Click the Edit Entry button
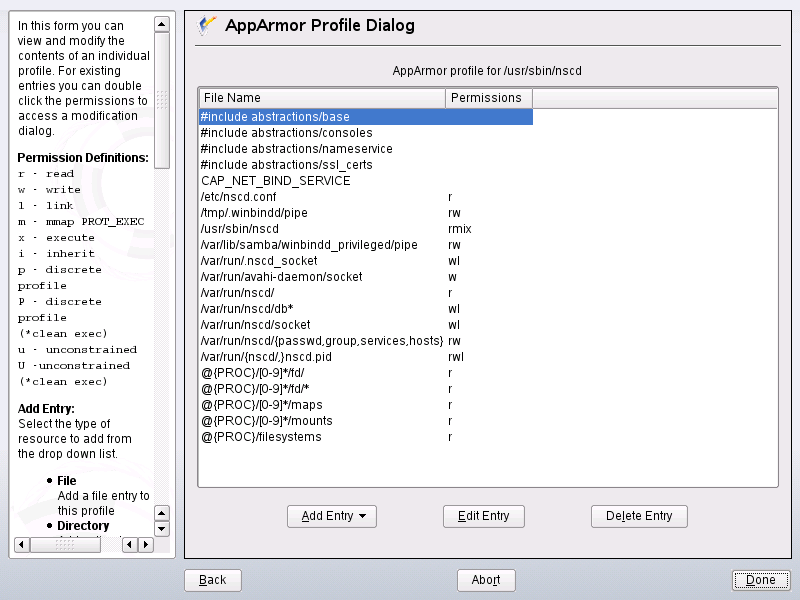 point(484,516)
